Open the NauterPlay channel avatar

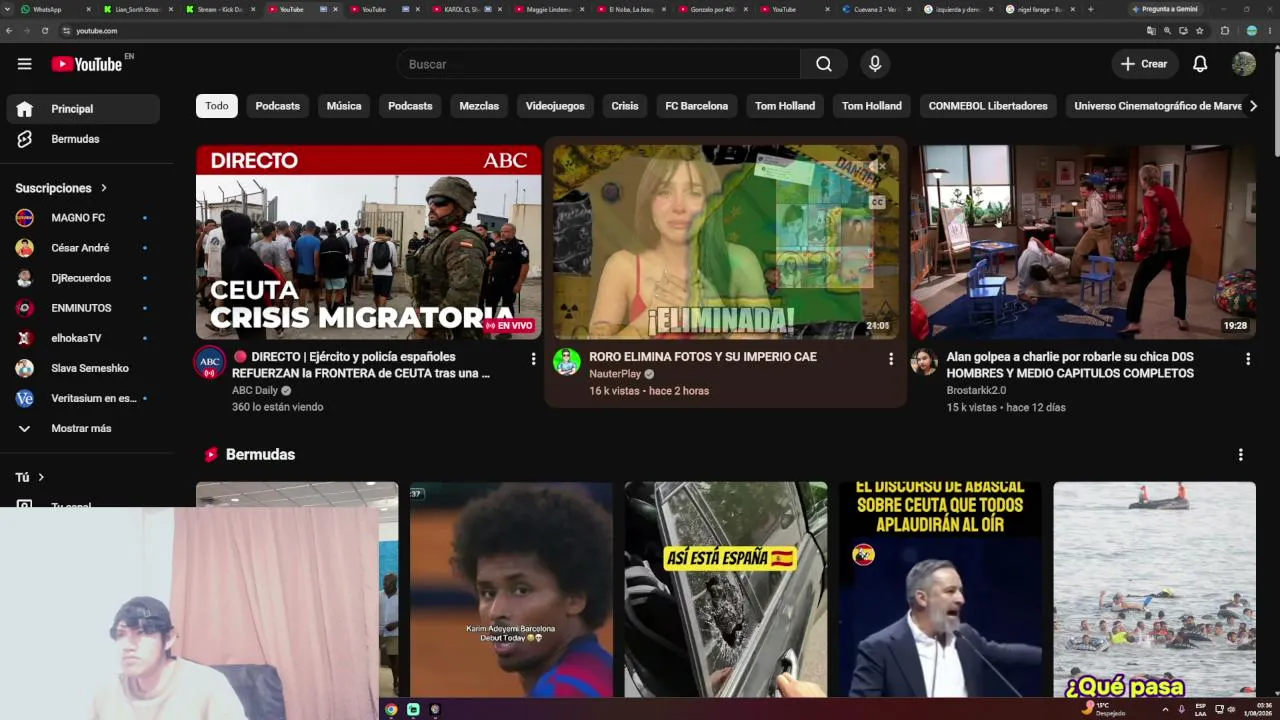point(567,362)
